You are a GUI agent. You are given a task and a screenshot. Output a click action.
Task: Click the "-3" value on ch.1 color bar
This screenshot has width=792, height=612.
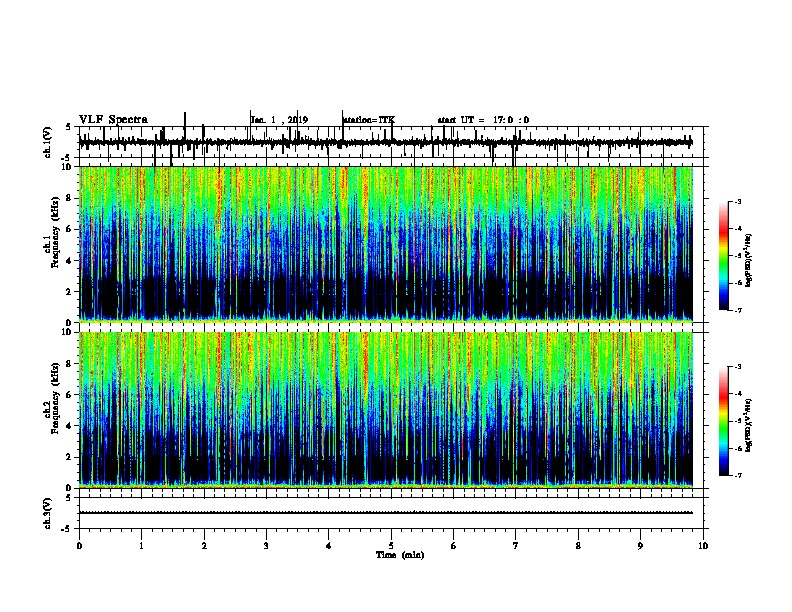pyautogui.click(x=737, y=201)
